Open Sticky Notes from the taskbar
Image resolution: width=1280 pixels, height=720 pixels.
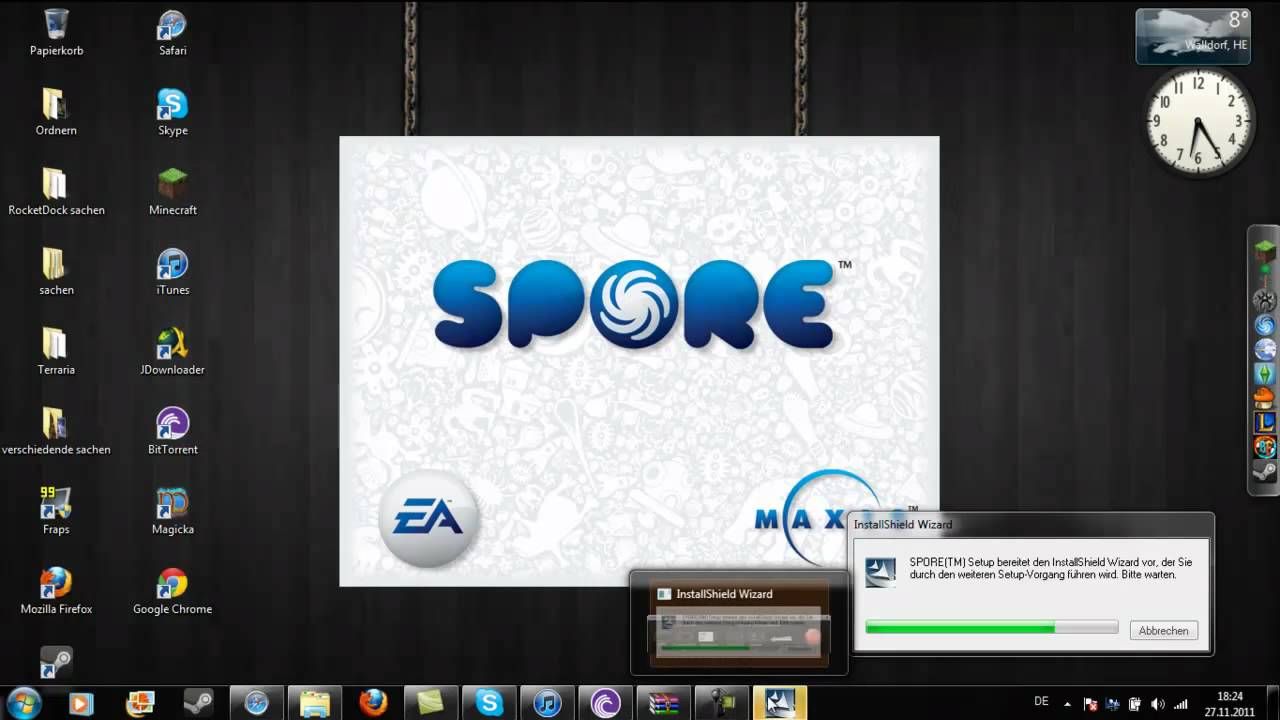click(x=431, y=703)
